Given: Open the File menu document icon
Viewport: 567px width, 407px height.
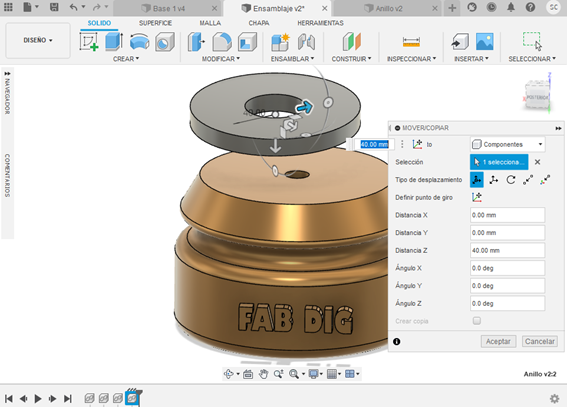Looking at the screenshot, I should [27, 7].
